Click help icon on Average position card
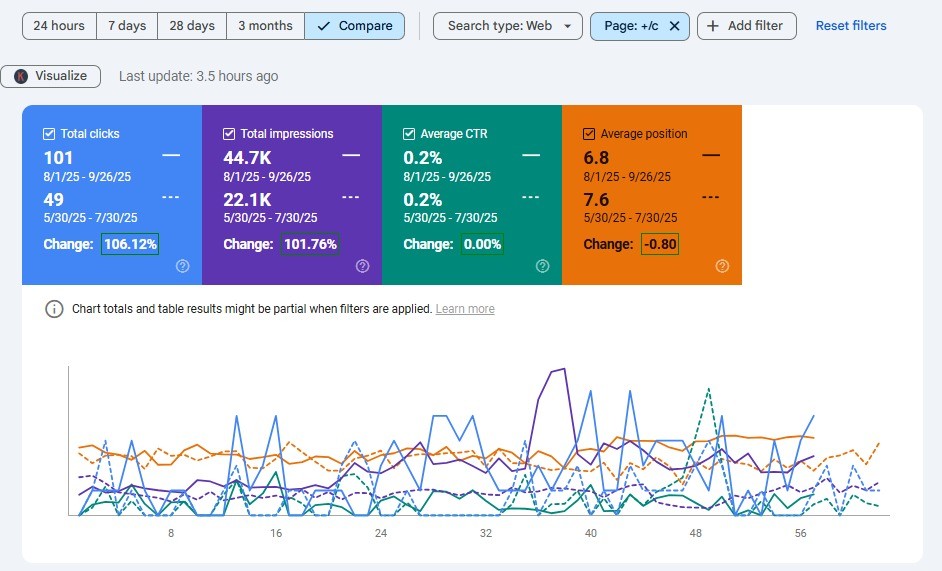The width and height of the screenshot is (942, 571). pos(722,266)
